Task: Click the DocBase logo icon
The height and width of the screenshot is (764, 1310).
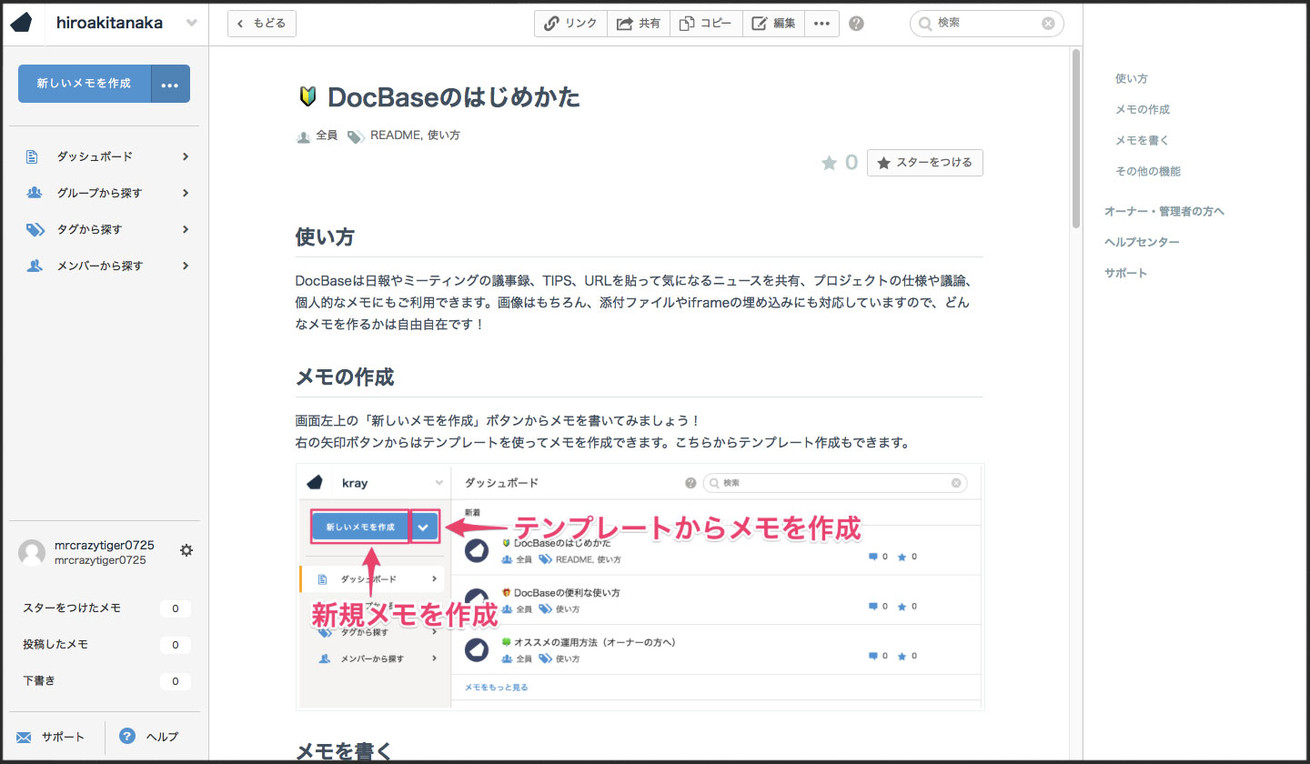Action: (22, 23)
